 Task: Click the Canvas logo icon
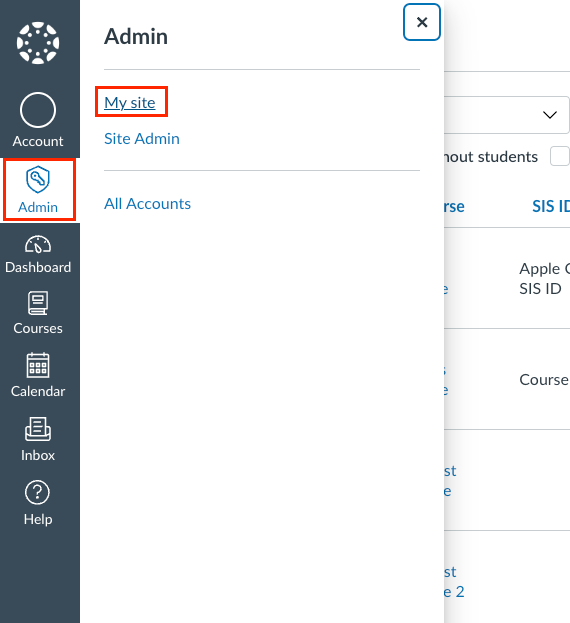pos(38,43)
